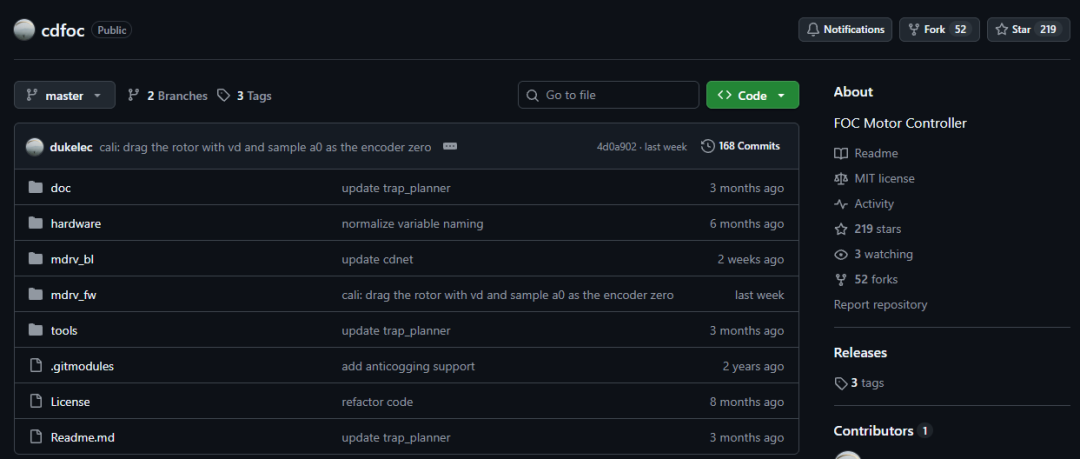Click the file icon beside .gitmodules

coord(36,366)
